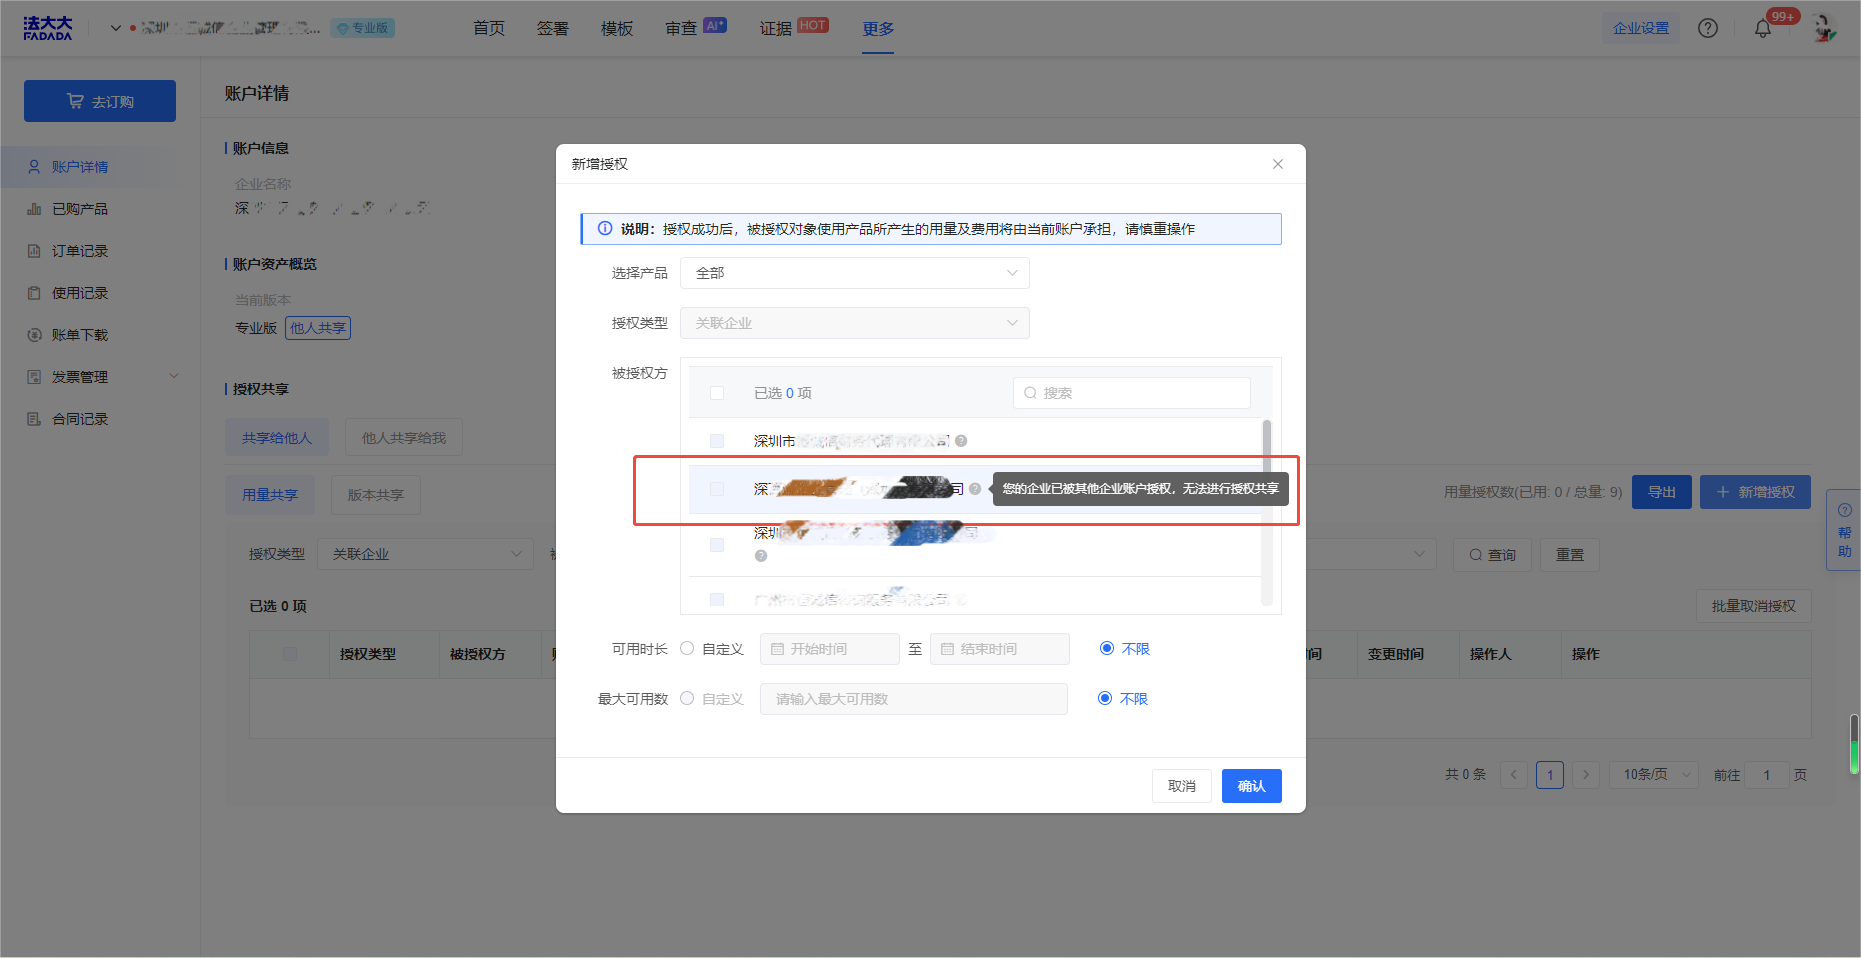This screenshot has height=958, width=1861.
Task: Click the 请输入最大可用数 input field
Action: click(914, 699)
